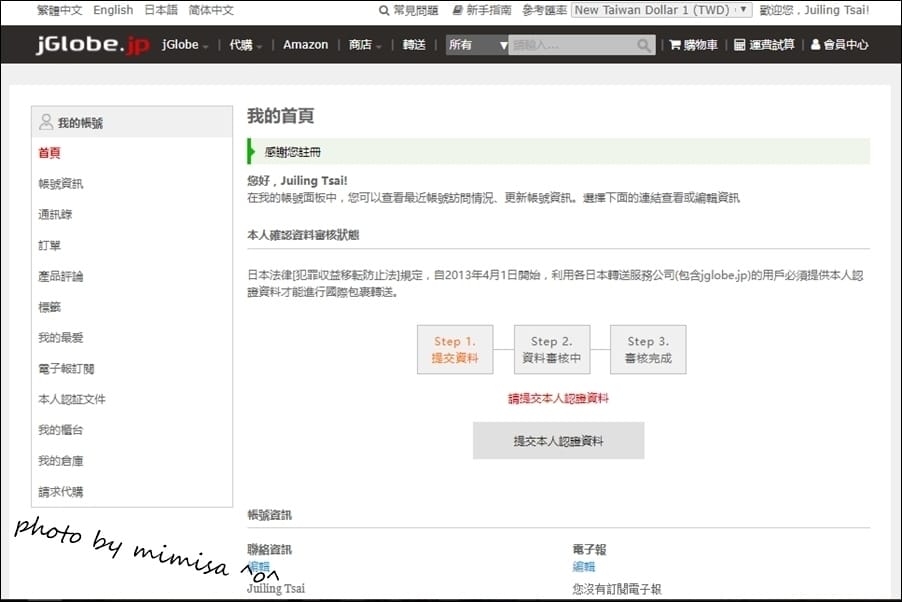Expand the 所有 search category dropdown

click(477, 44)
